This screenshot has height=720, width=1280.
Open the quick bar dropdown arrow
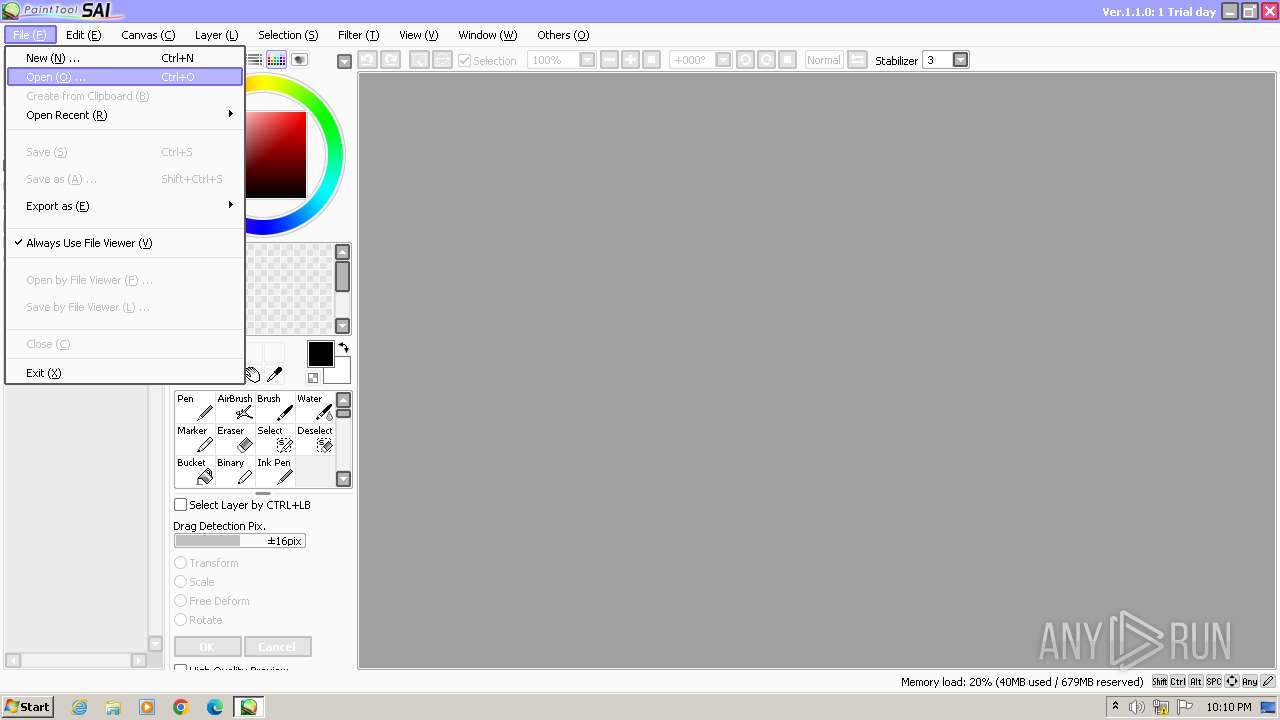(345, 61)
